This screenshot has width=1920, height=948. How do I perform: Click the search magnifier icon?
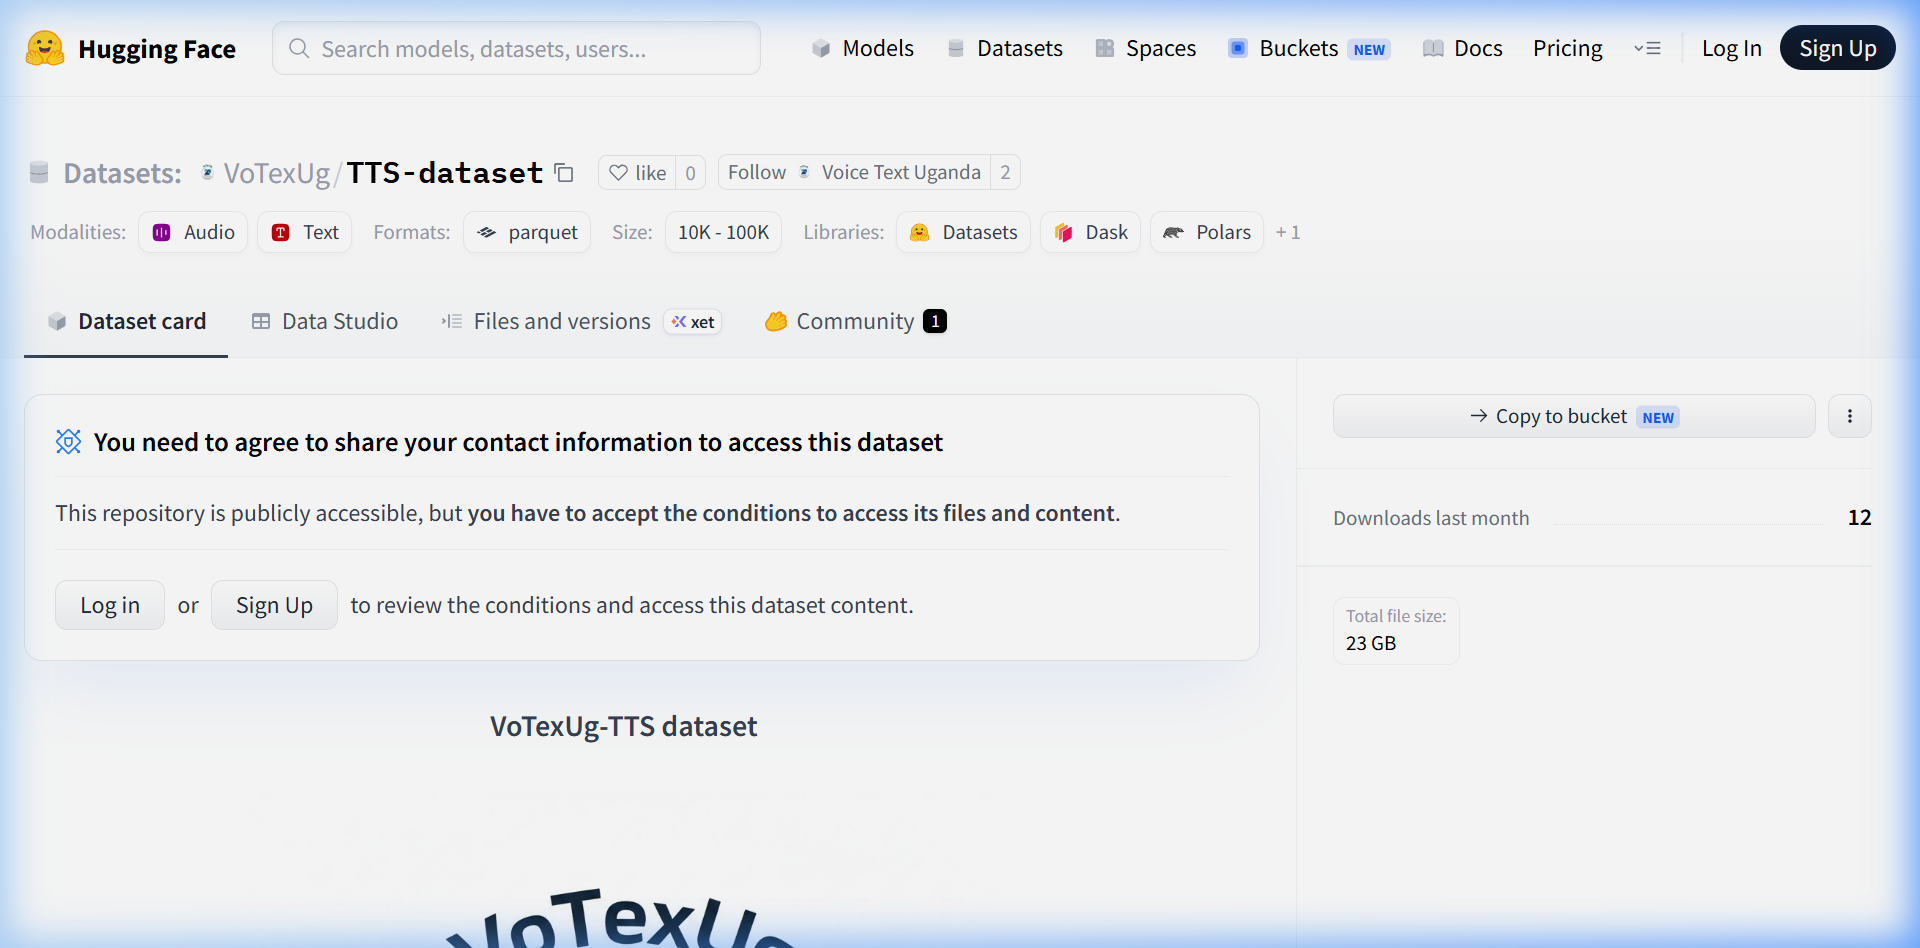click(299, 48)
